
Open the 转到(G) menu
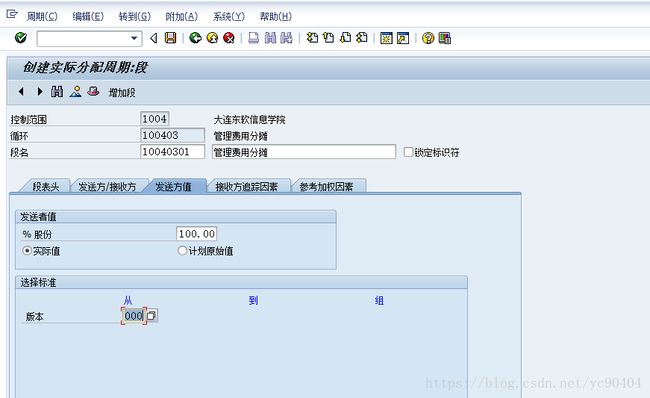tap(135, 16)
